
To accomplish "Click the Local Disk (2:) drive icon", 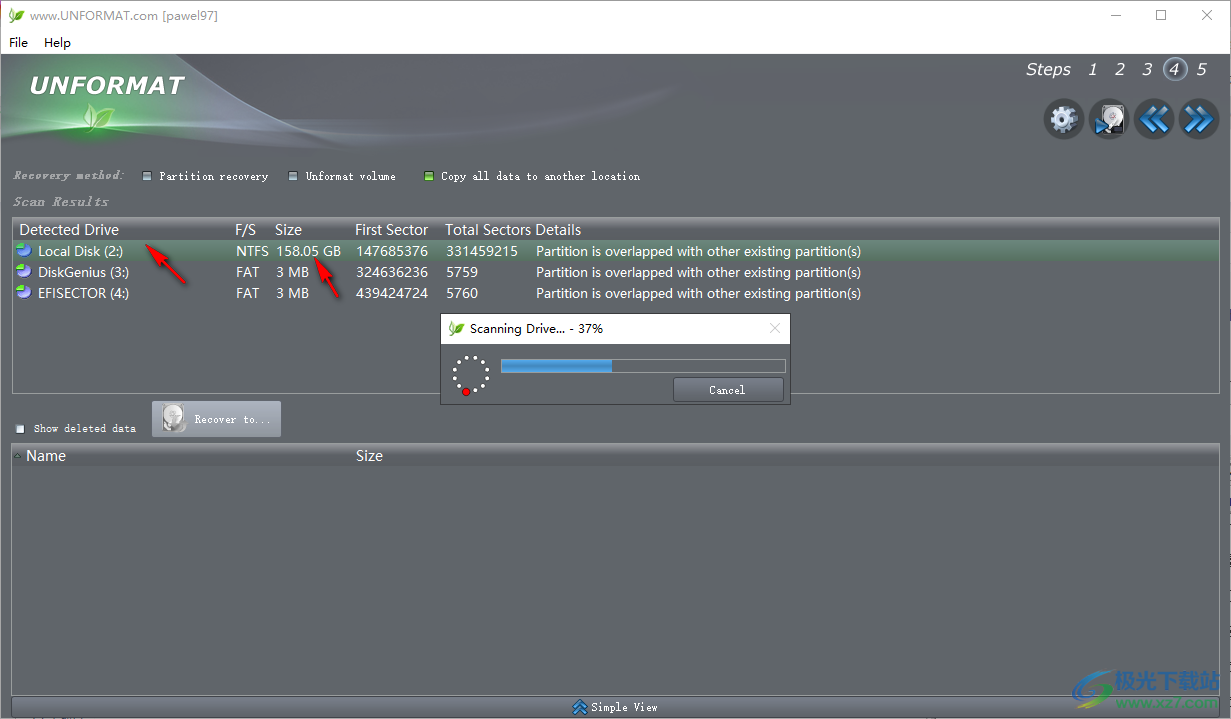I will point(24,251).
